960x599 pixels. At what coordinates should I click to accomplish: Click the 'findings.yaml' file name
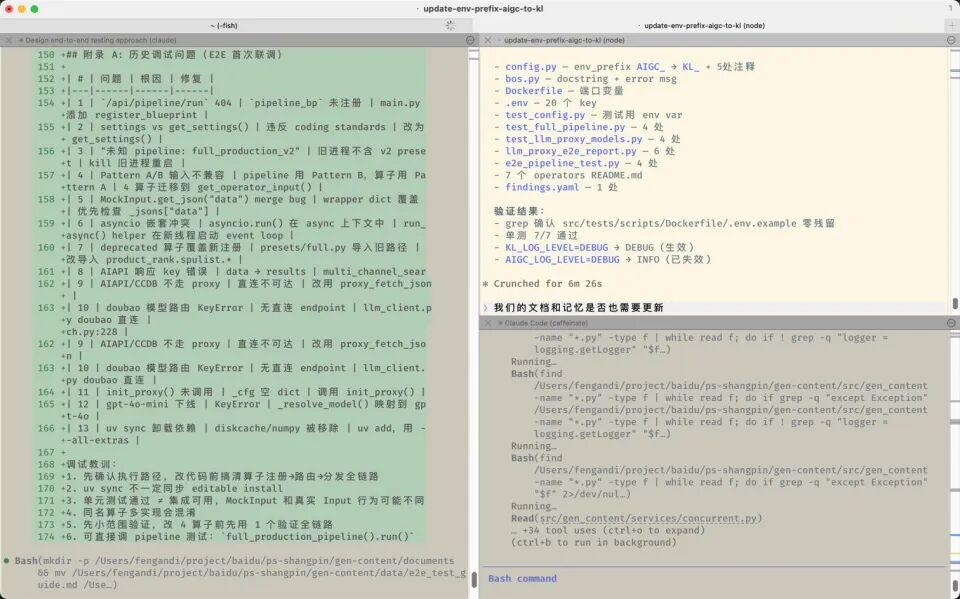tap(542, 187)
